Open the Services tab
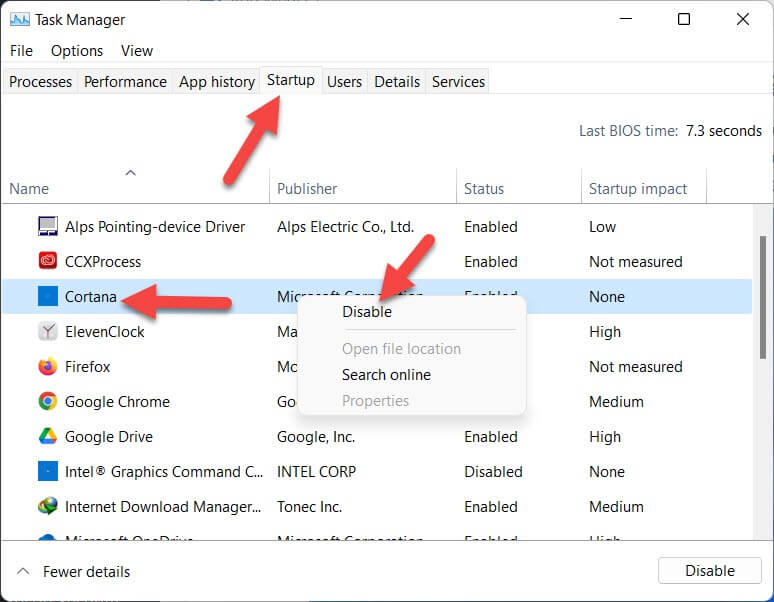 click(458, 82)
